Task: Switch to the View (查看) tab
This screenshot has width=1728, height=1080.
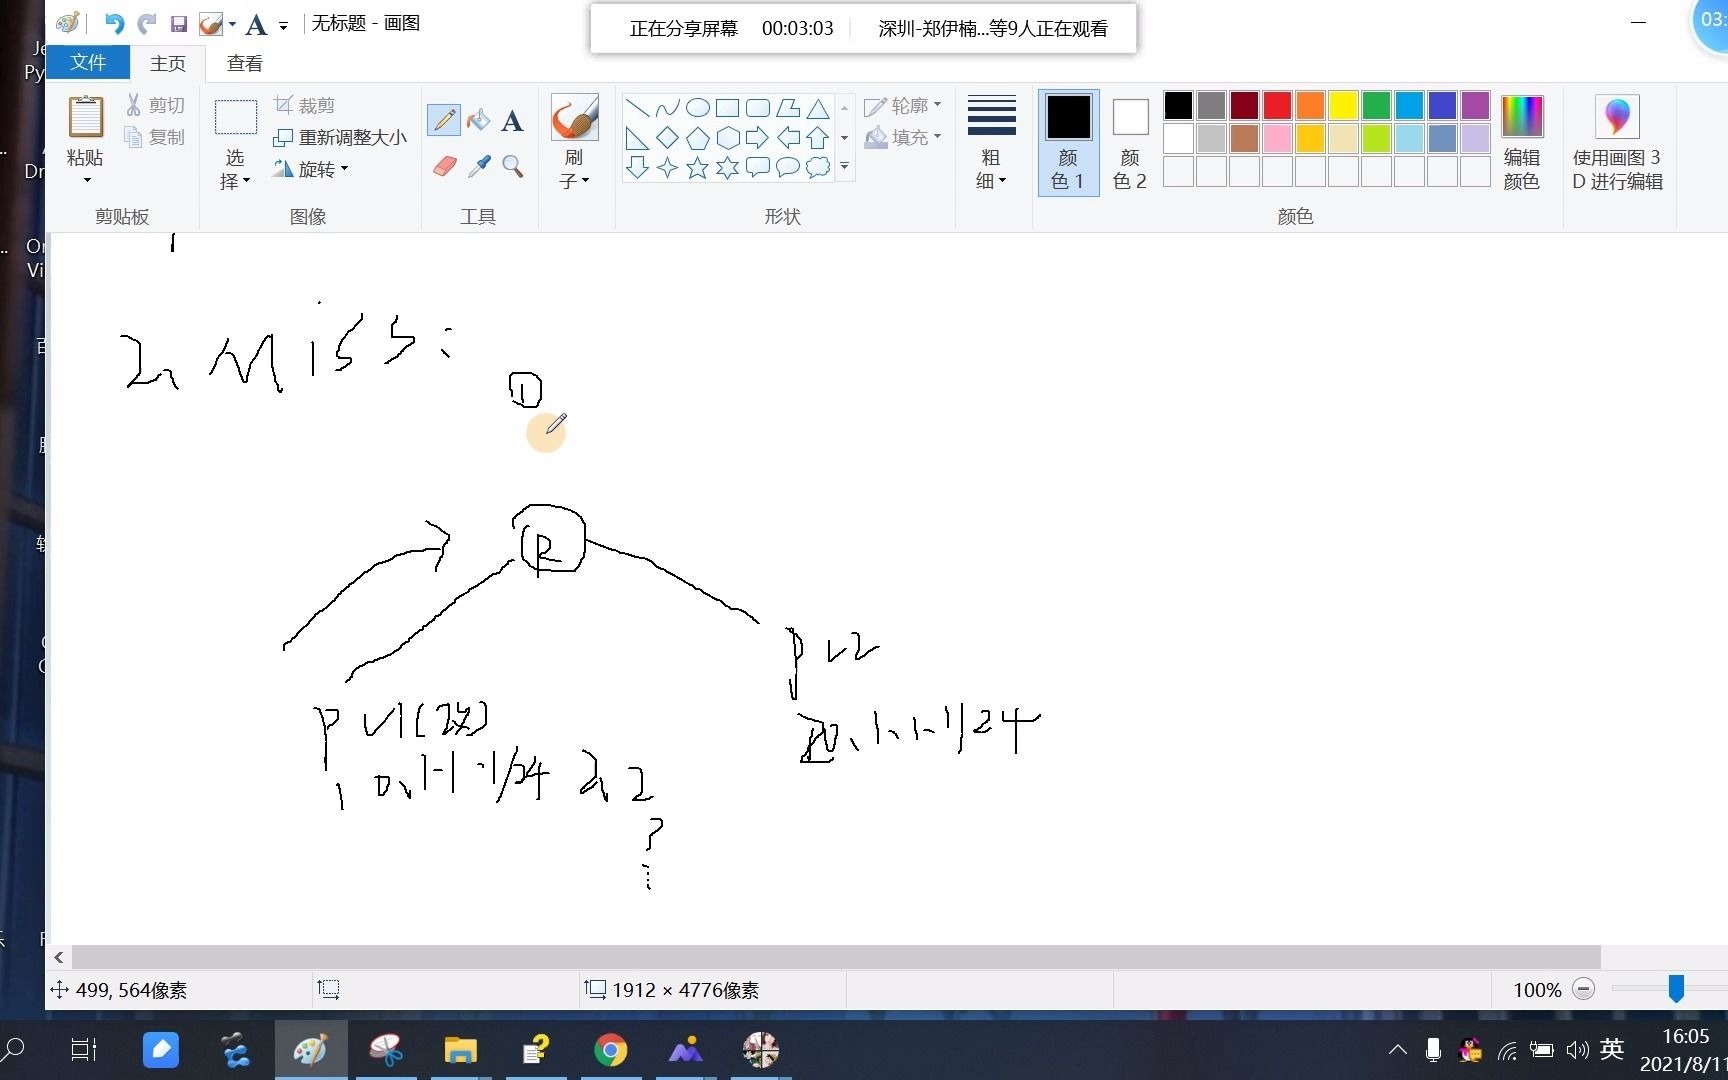Action: pos(245,63)
